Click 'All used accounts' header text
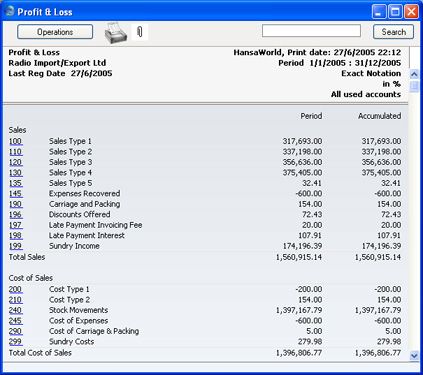 366,95
